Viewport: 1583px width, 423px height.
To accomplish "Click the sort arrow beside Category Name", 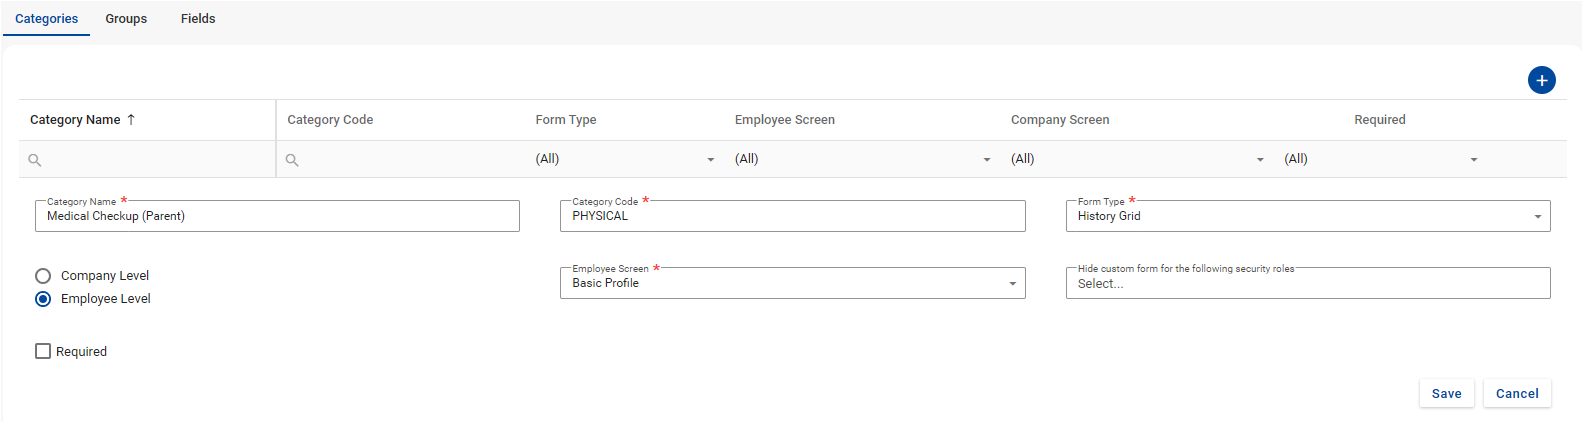I will click(131, 120).
